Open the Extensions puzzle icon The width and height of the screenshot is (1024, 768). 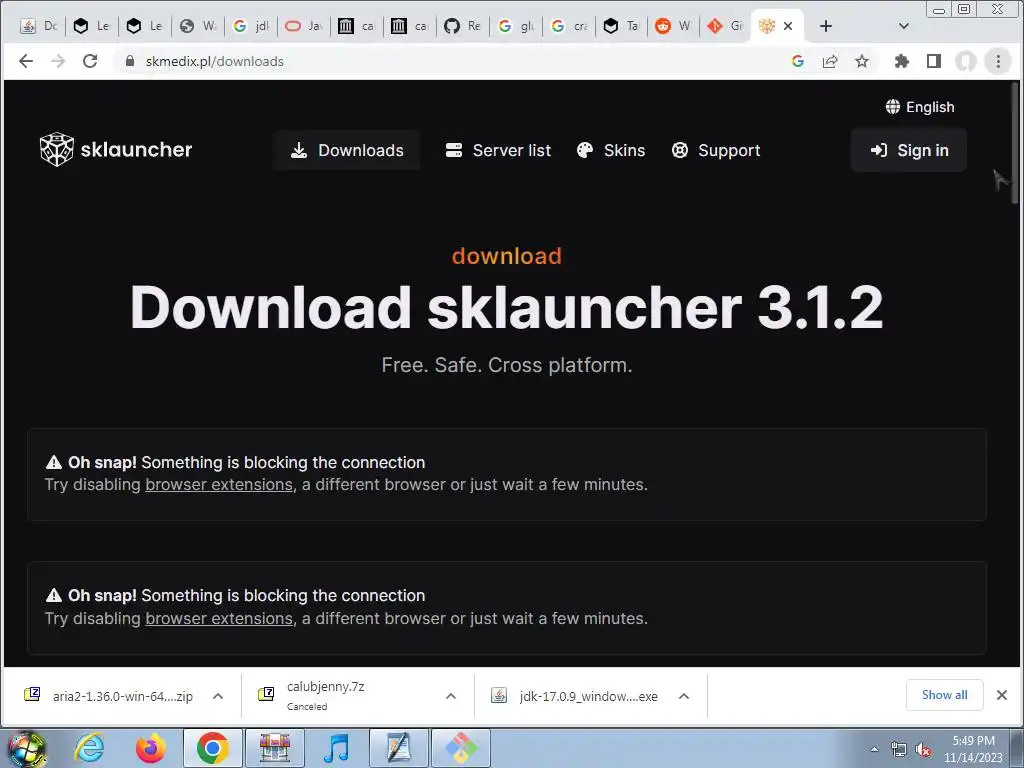pyautogui.click(x=902, y=61)
